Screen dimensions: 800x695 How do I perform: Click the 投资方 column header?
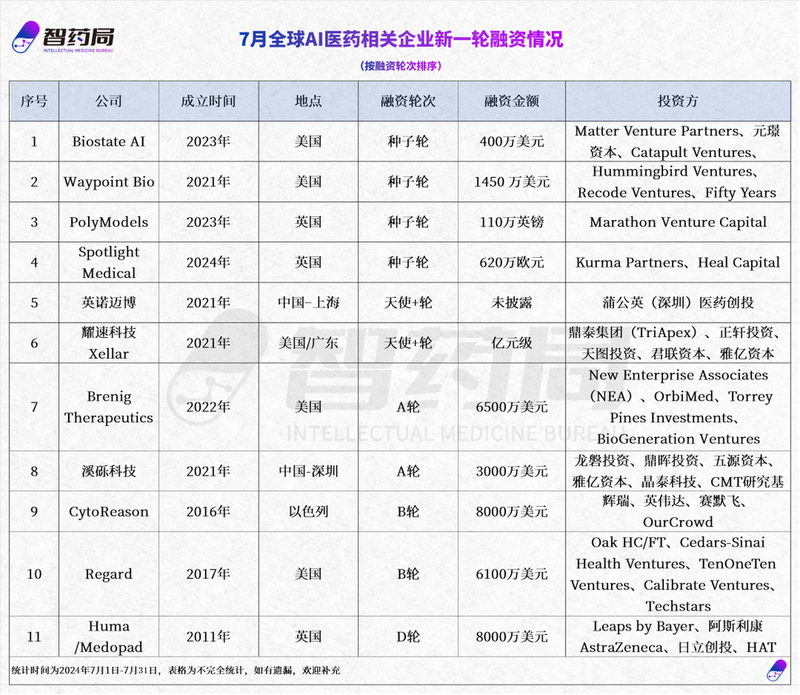(x=678, y=101)
